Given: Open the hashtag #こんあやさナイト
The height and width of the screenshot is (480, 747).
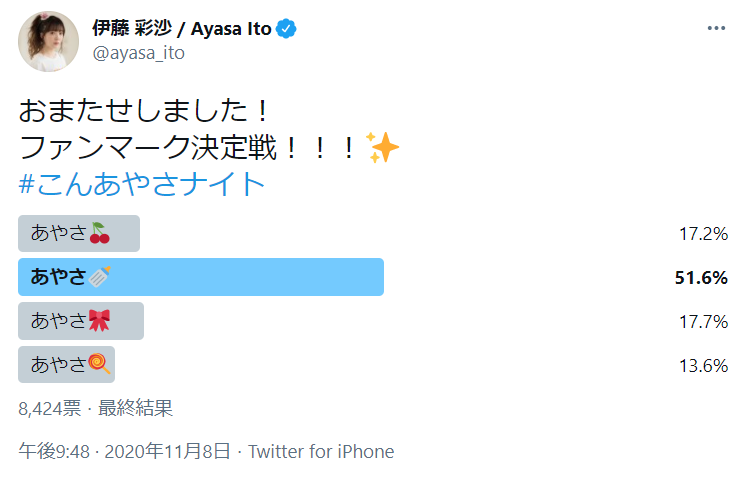Looking at the screenshot, I should click(x=142, y=185).
